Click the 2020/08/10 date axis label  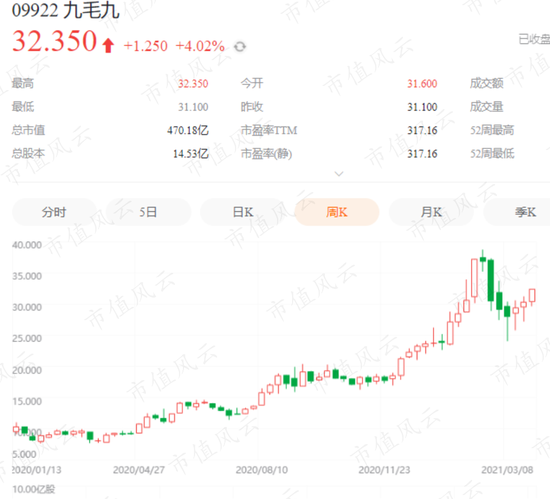point(262,470)
